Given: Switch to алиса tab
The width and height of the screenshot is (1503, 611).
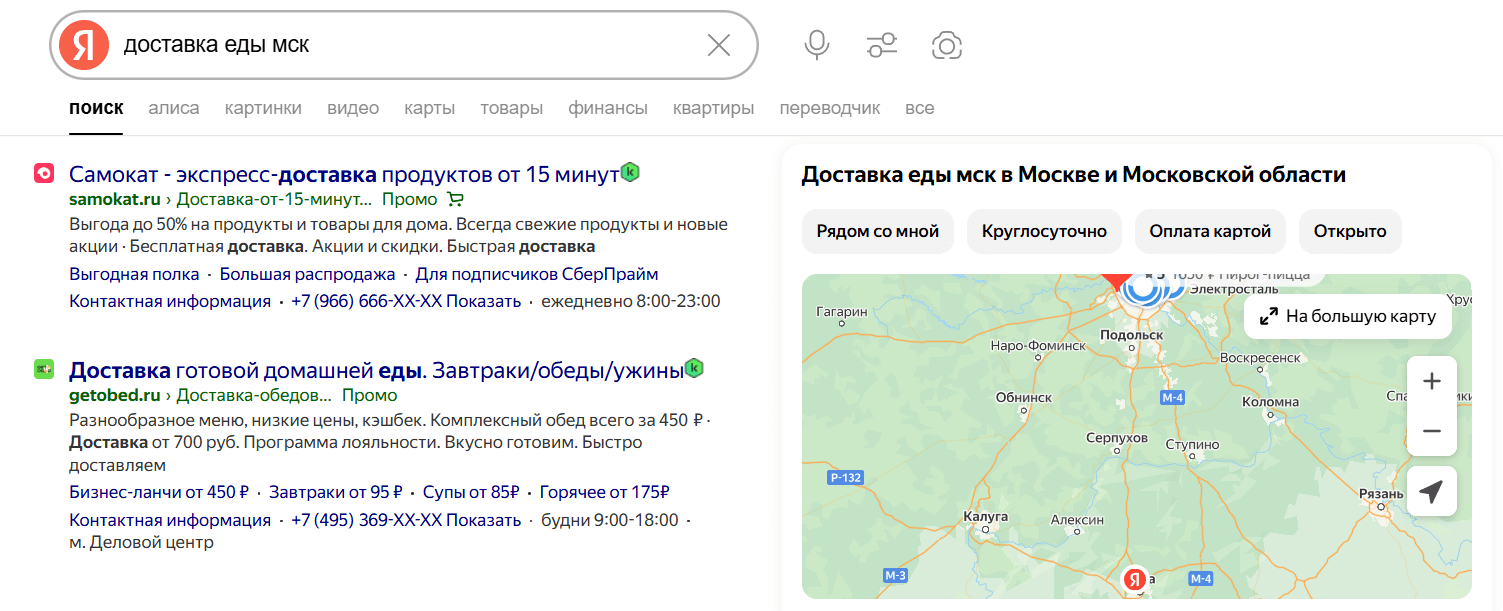Looking at the screenshot, I should [174, 108].
